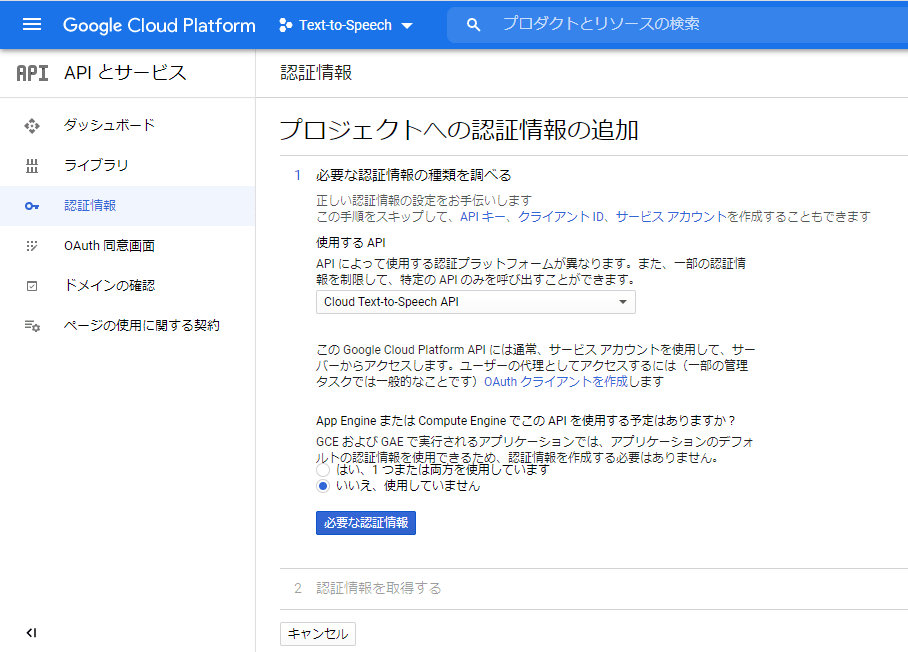This screenshot has height=652, width=908.
Task: Click the Text-to-Speech project icon
Action: point(285,25)
